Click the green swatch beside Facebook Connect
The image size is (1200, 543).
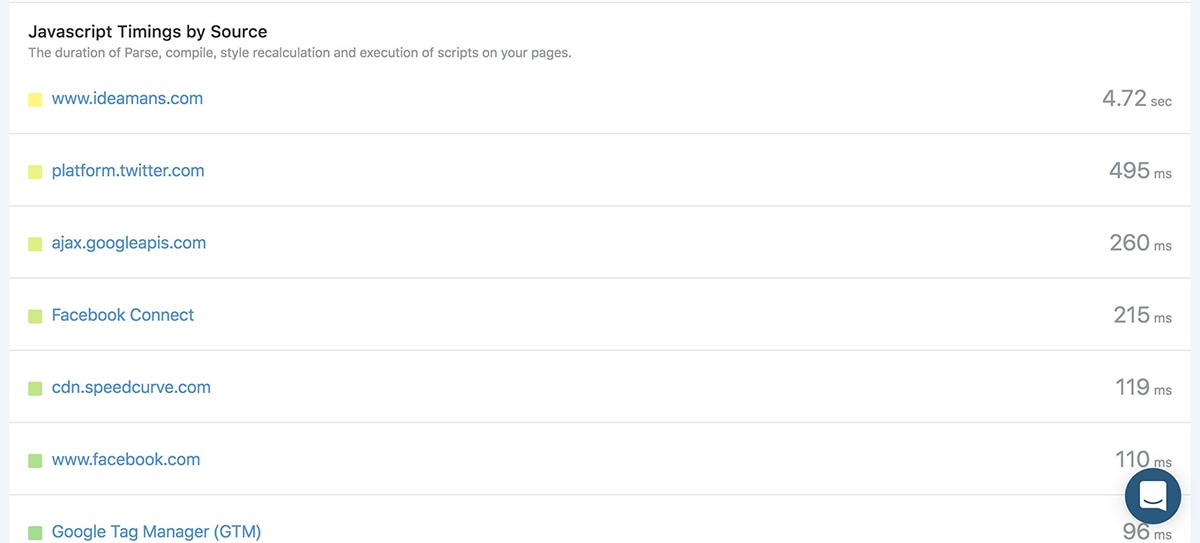pos(35,316)
